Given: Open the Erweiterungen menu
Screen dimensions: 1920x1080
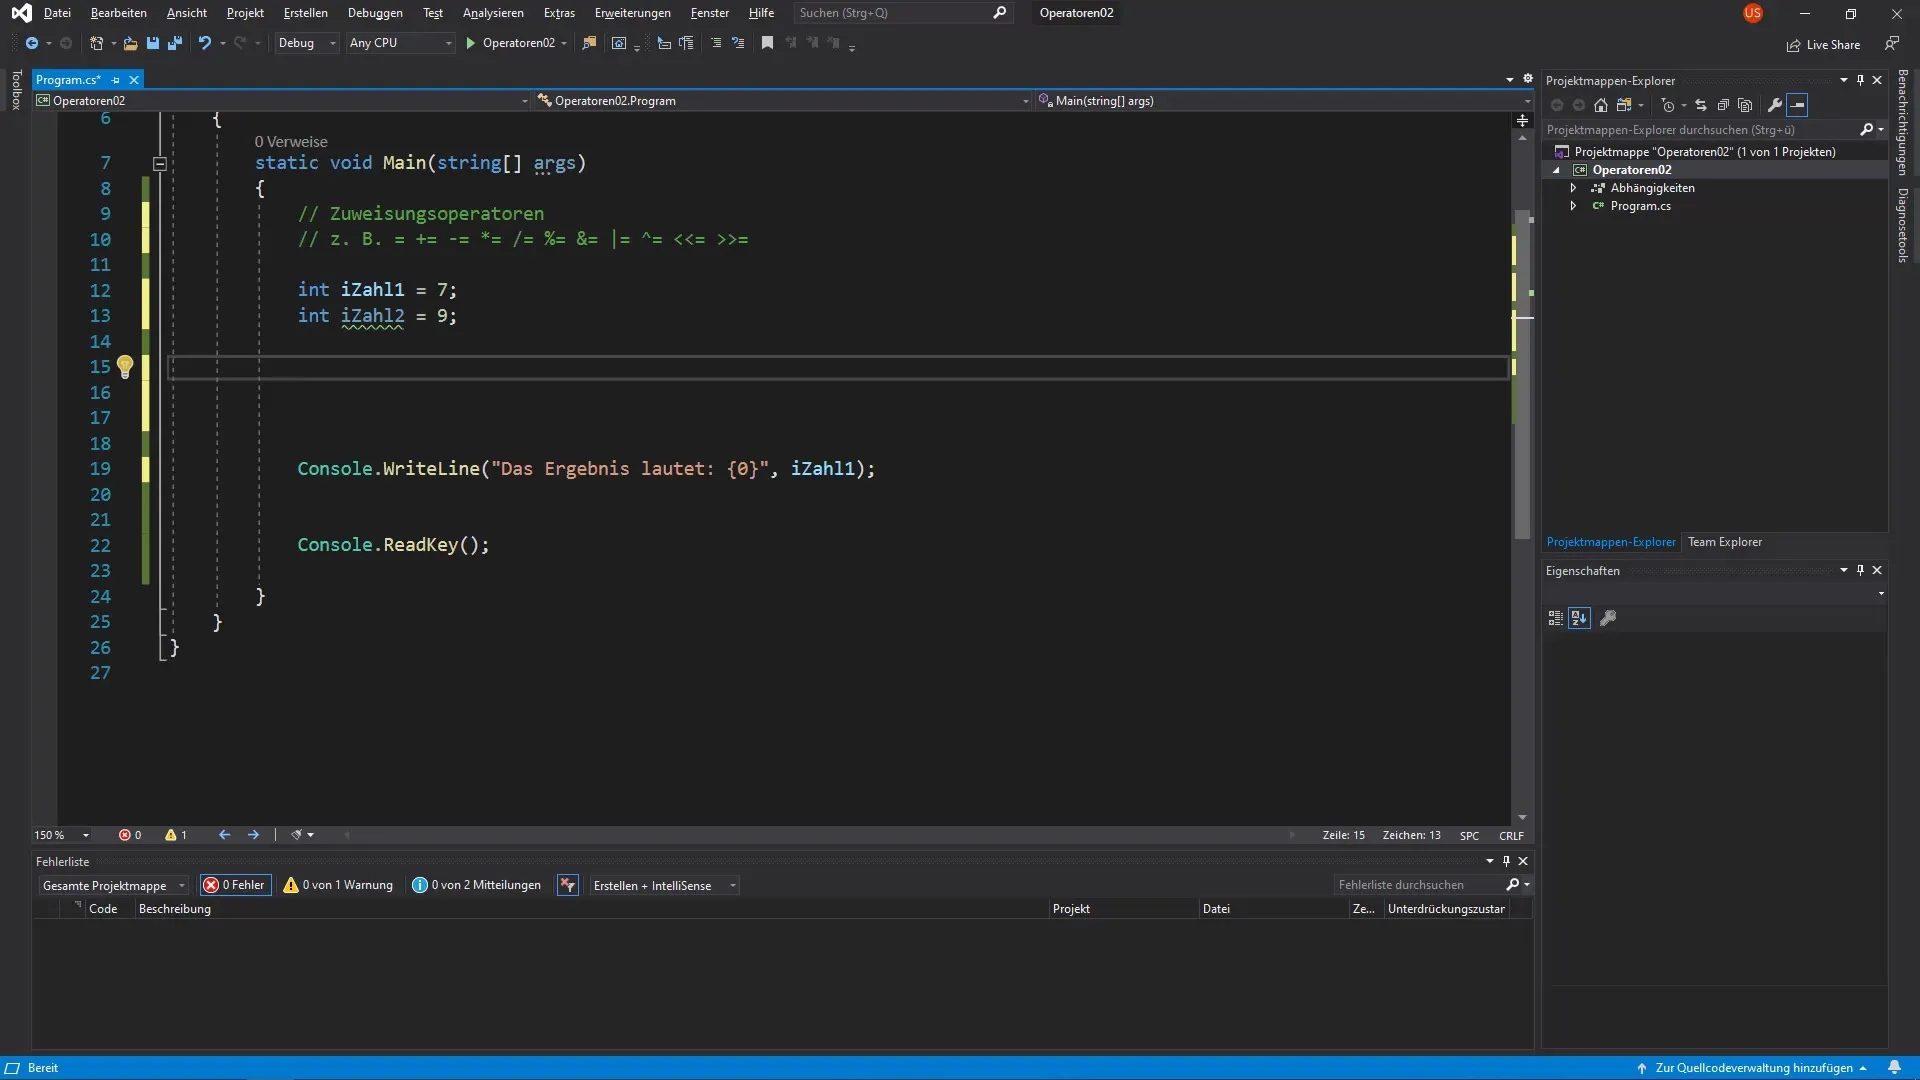Looking at the screenshot, I should [x=632, y=13].
